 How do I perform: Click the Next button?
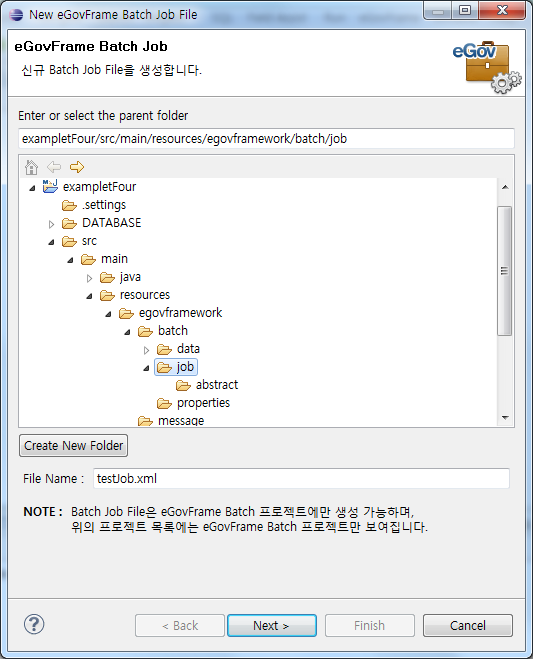coord(272,625)
